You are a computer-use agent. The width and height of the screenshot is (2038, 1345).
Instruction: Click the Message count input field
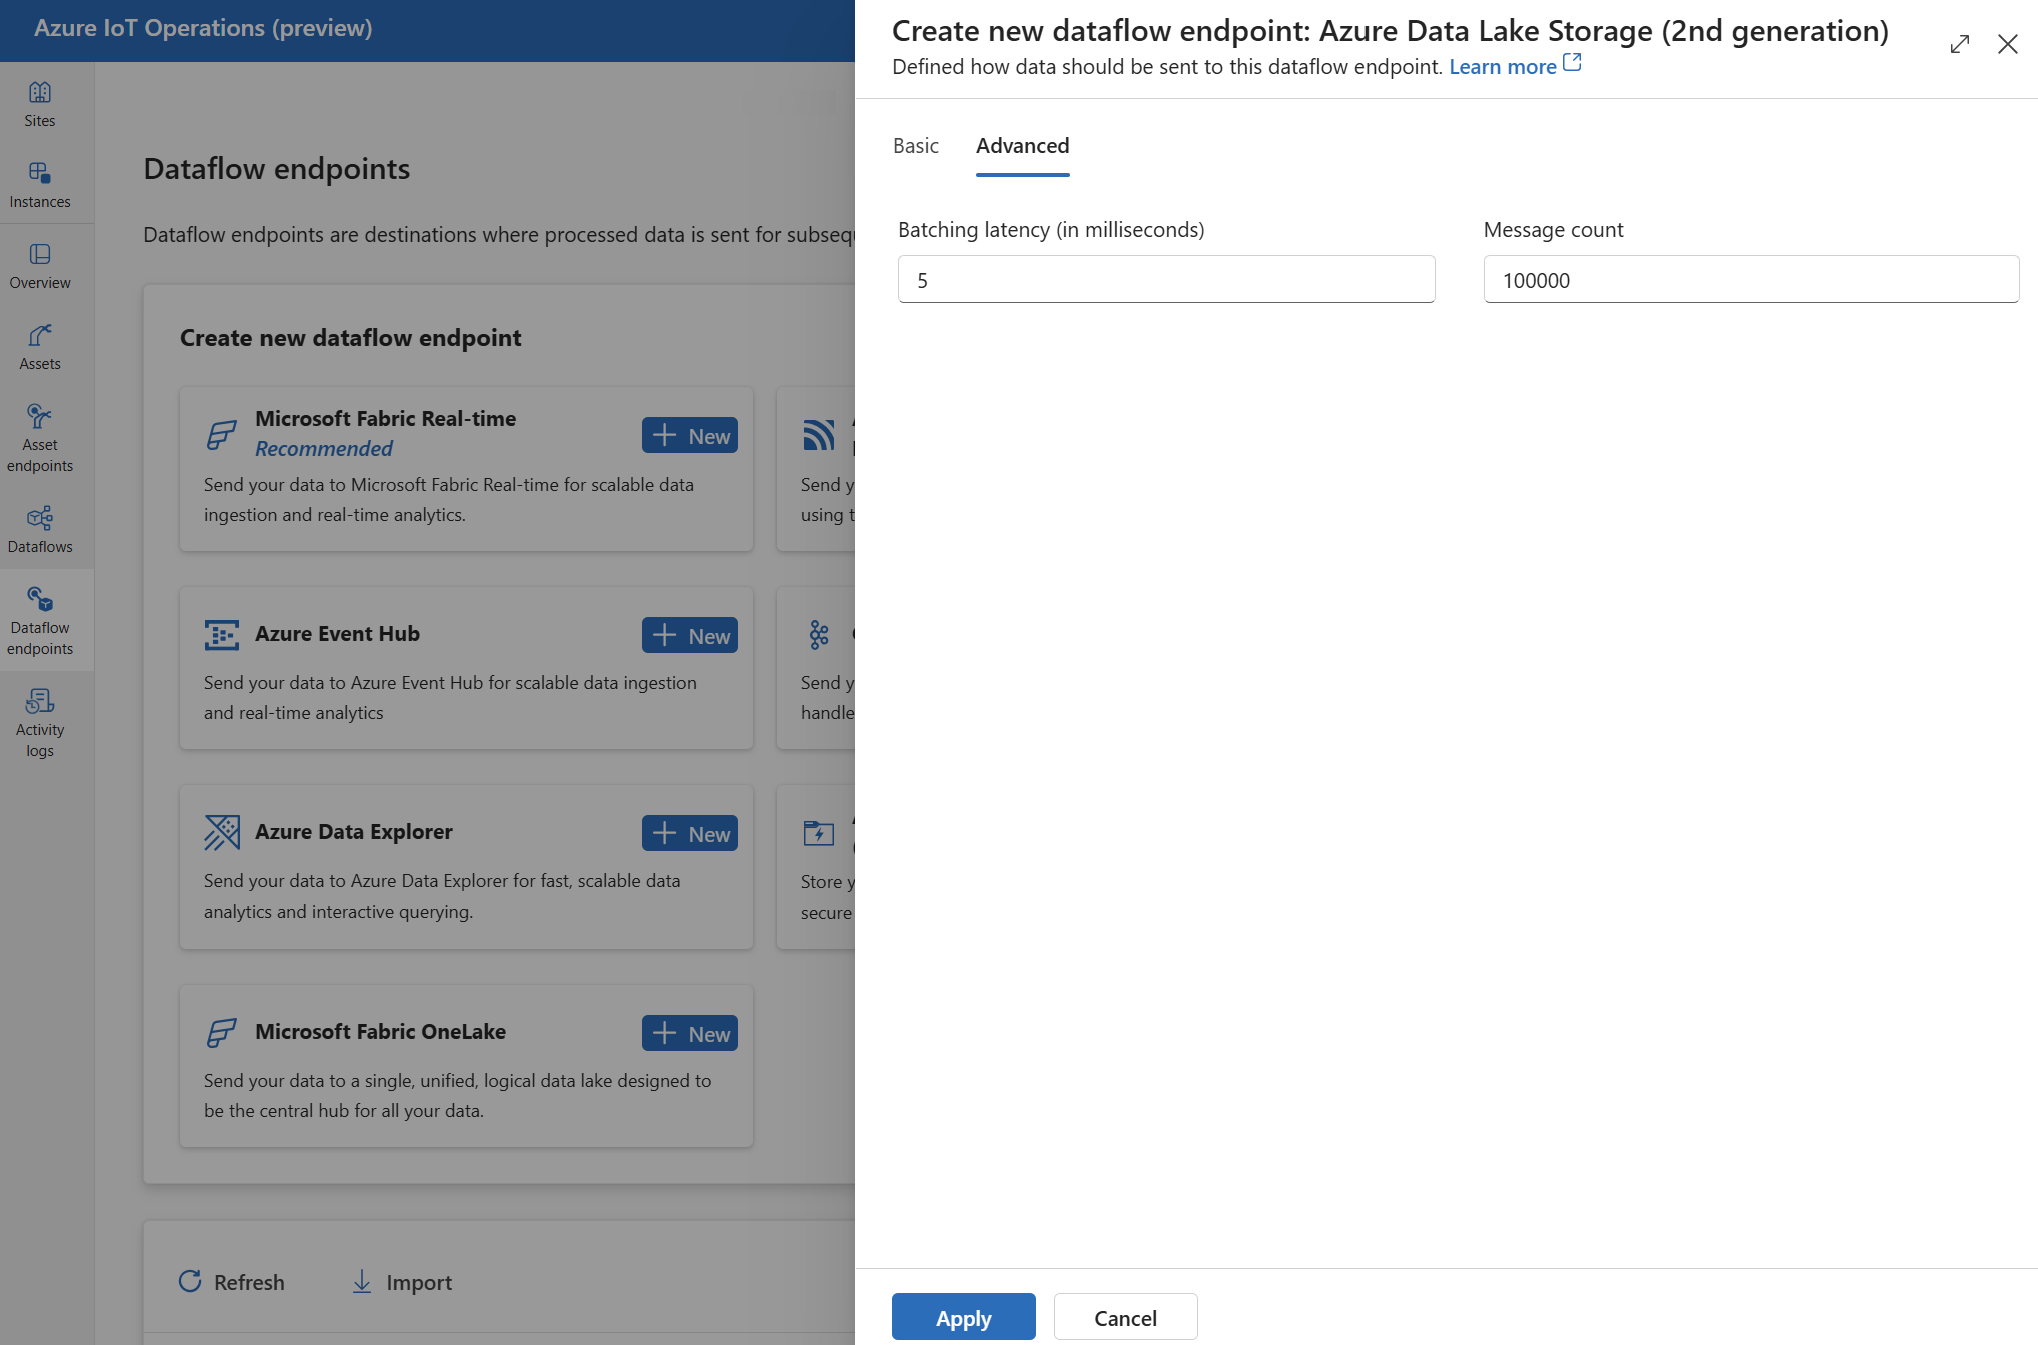coord(1753,279)
